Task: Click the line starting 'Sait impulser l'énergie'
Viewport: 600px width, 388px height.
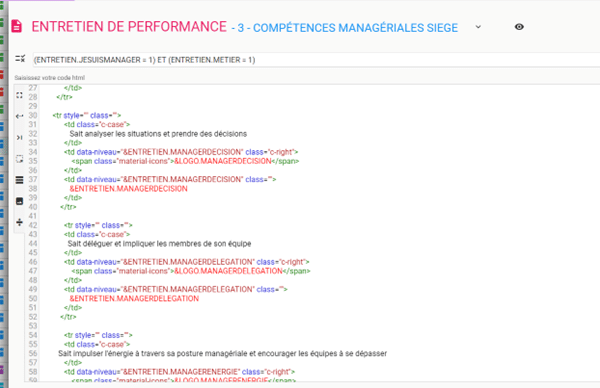Action: pos(222,354)
